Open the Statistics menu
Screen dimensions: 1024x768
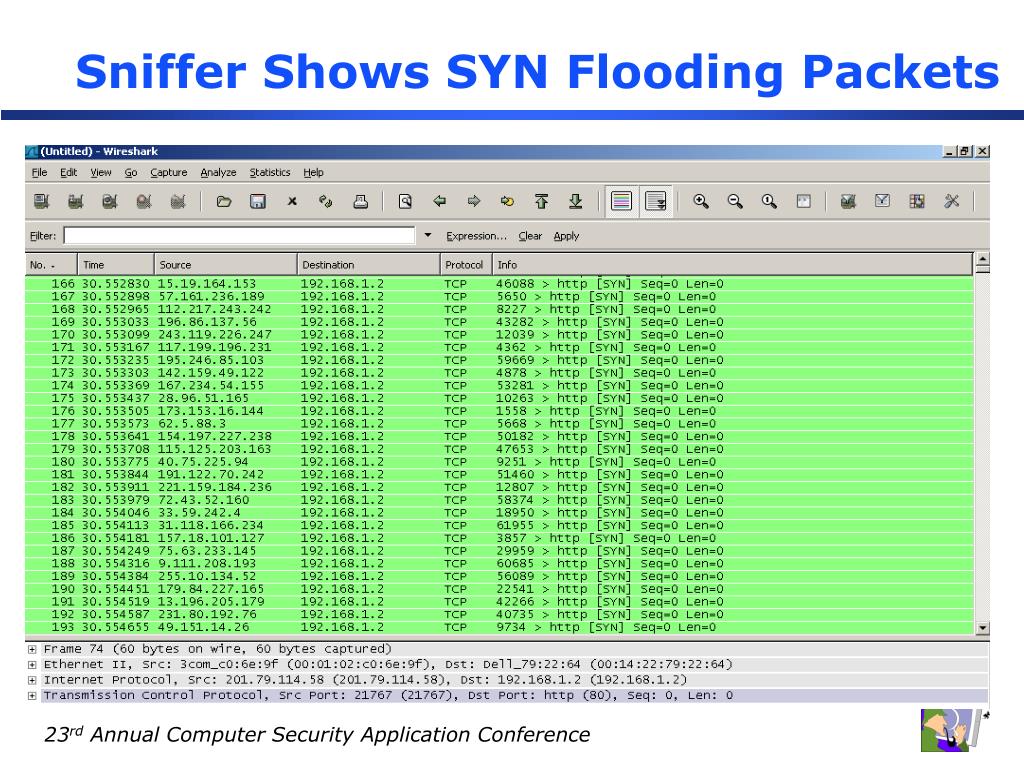[x=270, y=172]
